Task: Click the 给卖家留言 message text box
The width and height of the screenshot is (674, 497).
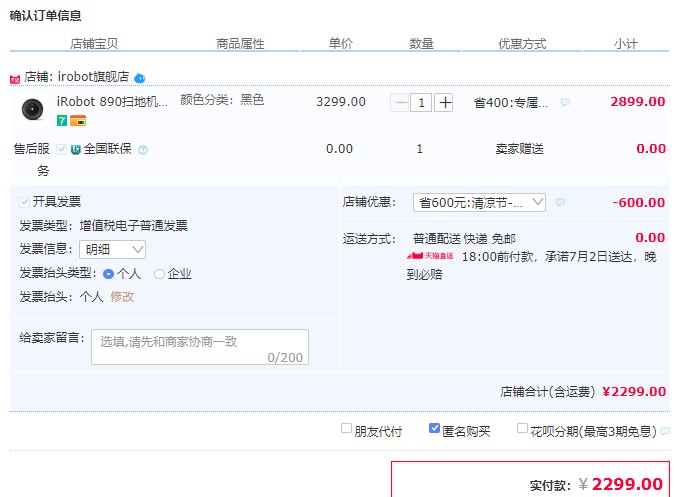Action: pyautogui.click(x=200, y=347)
